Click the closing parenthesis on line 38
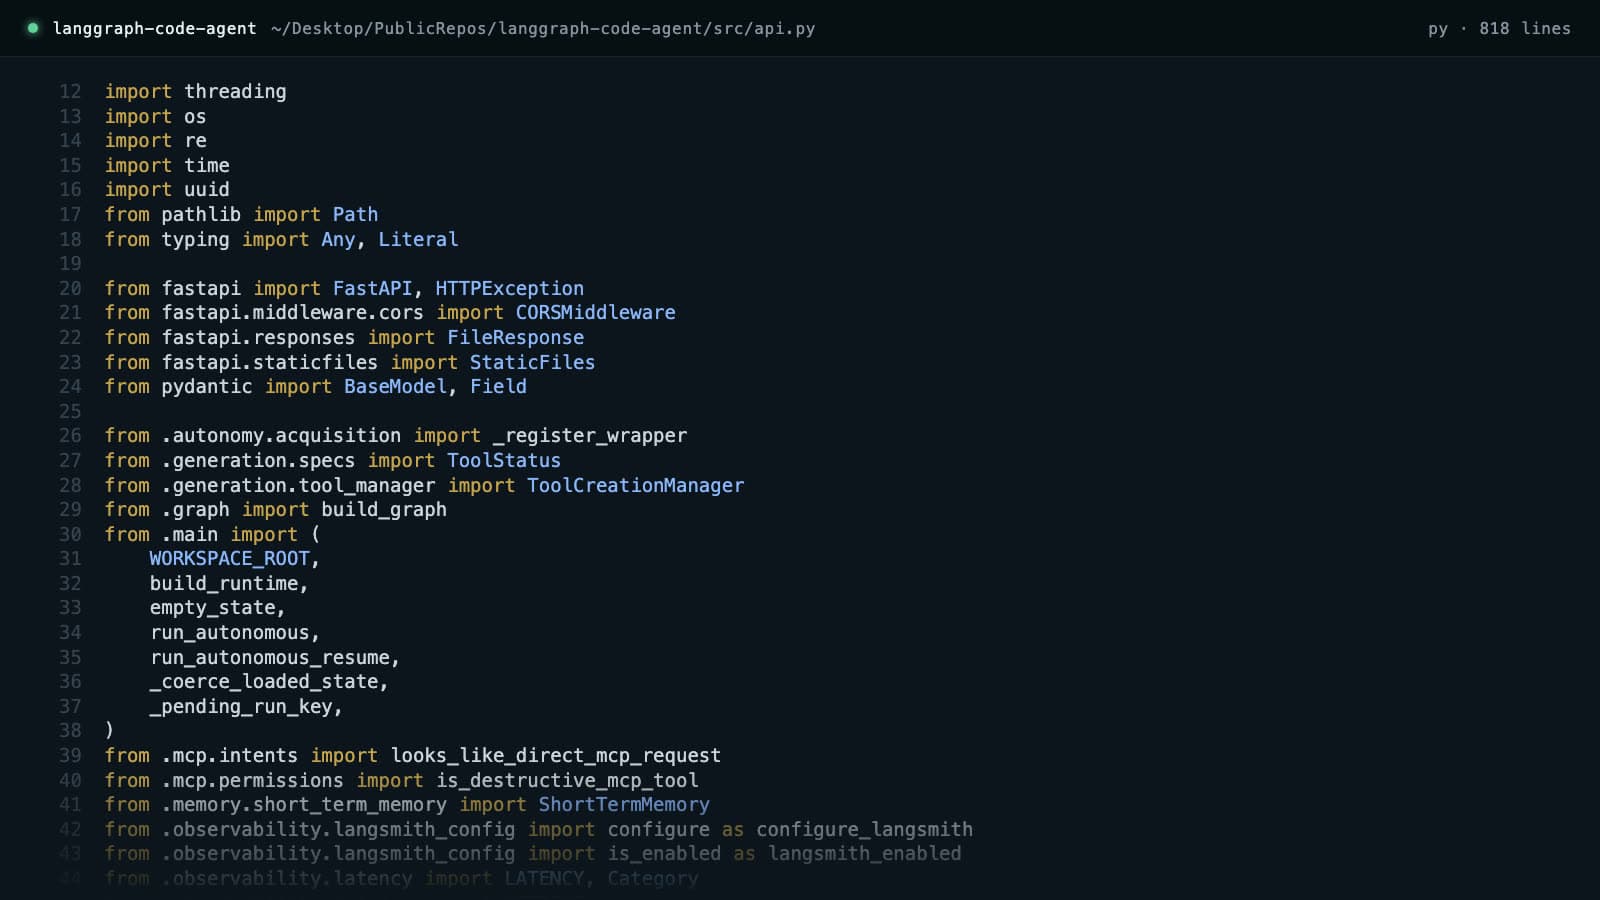Screen dimensions: 1600x900 [110, 730]
